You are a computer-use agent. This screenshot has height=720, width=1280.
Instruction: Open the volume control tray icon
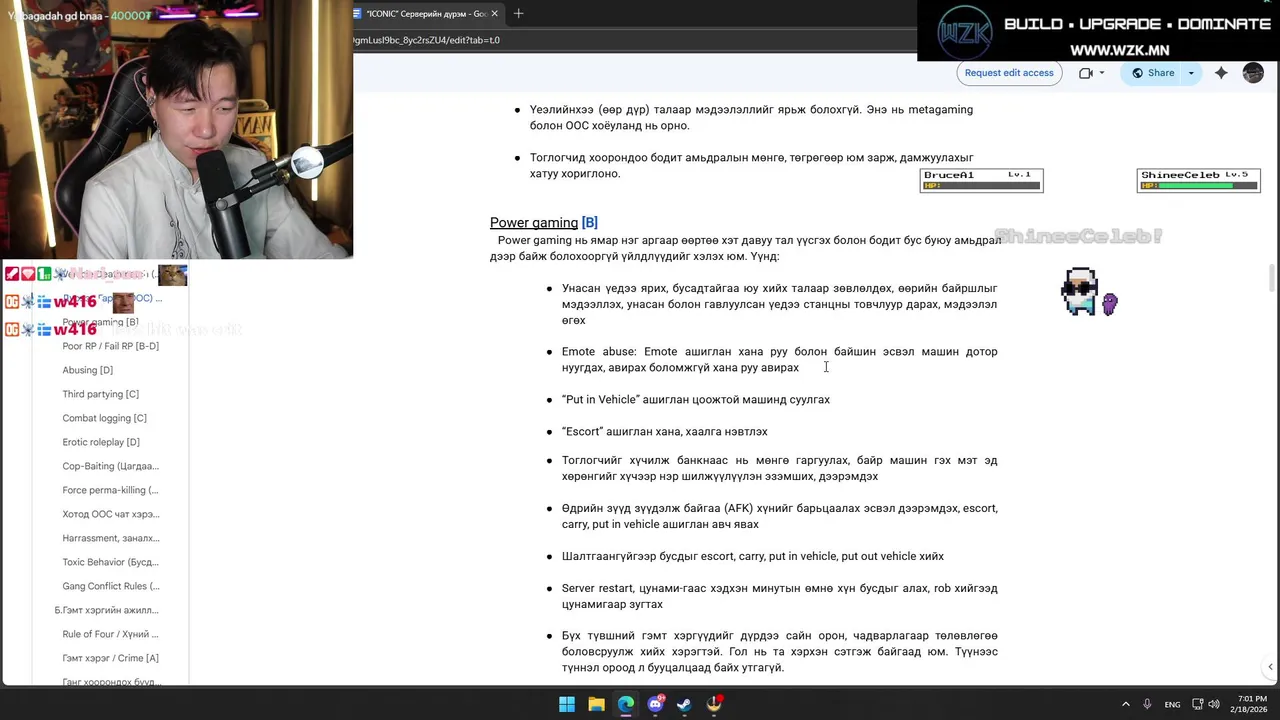[1214, 704]
